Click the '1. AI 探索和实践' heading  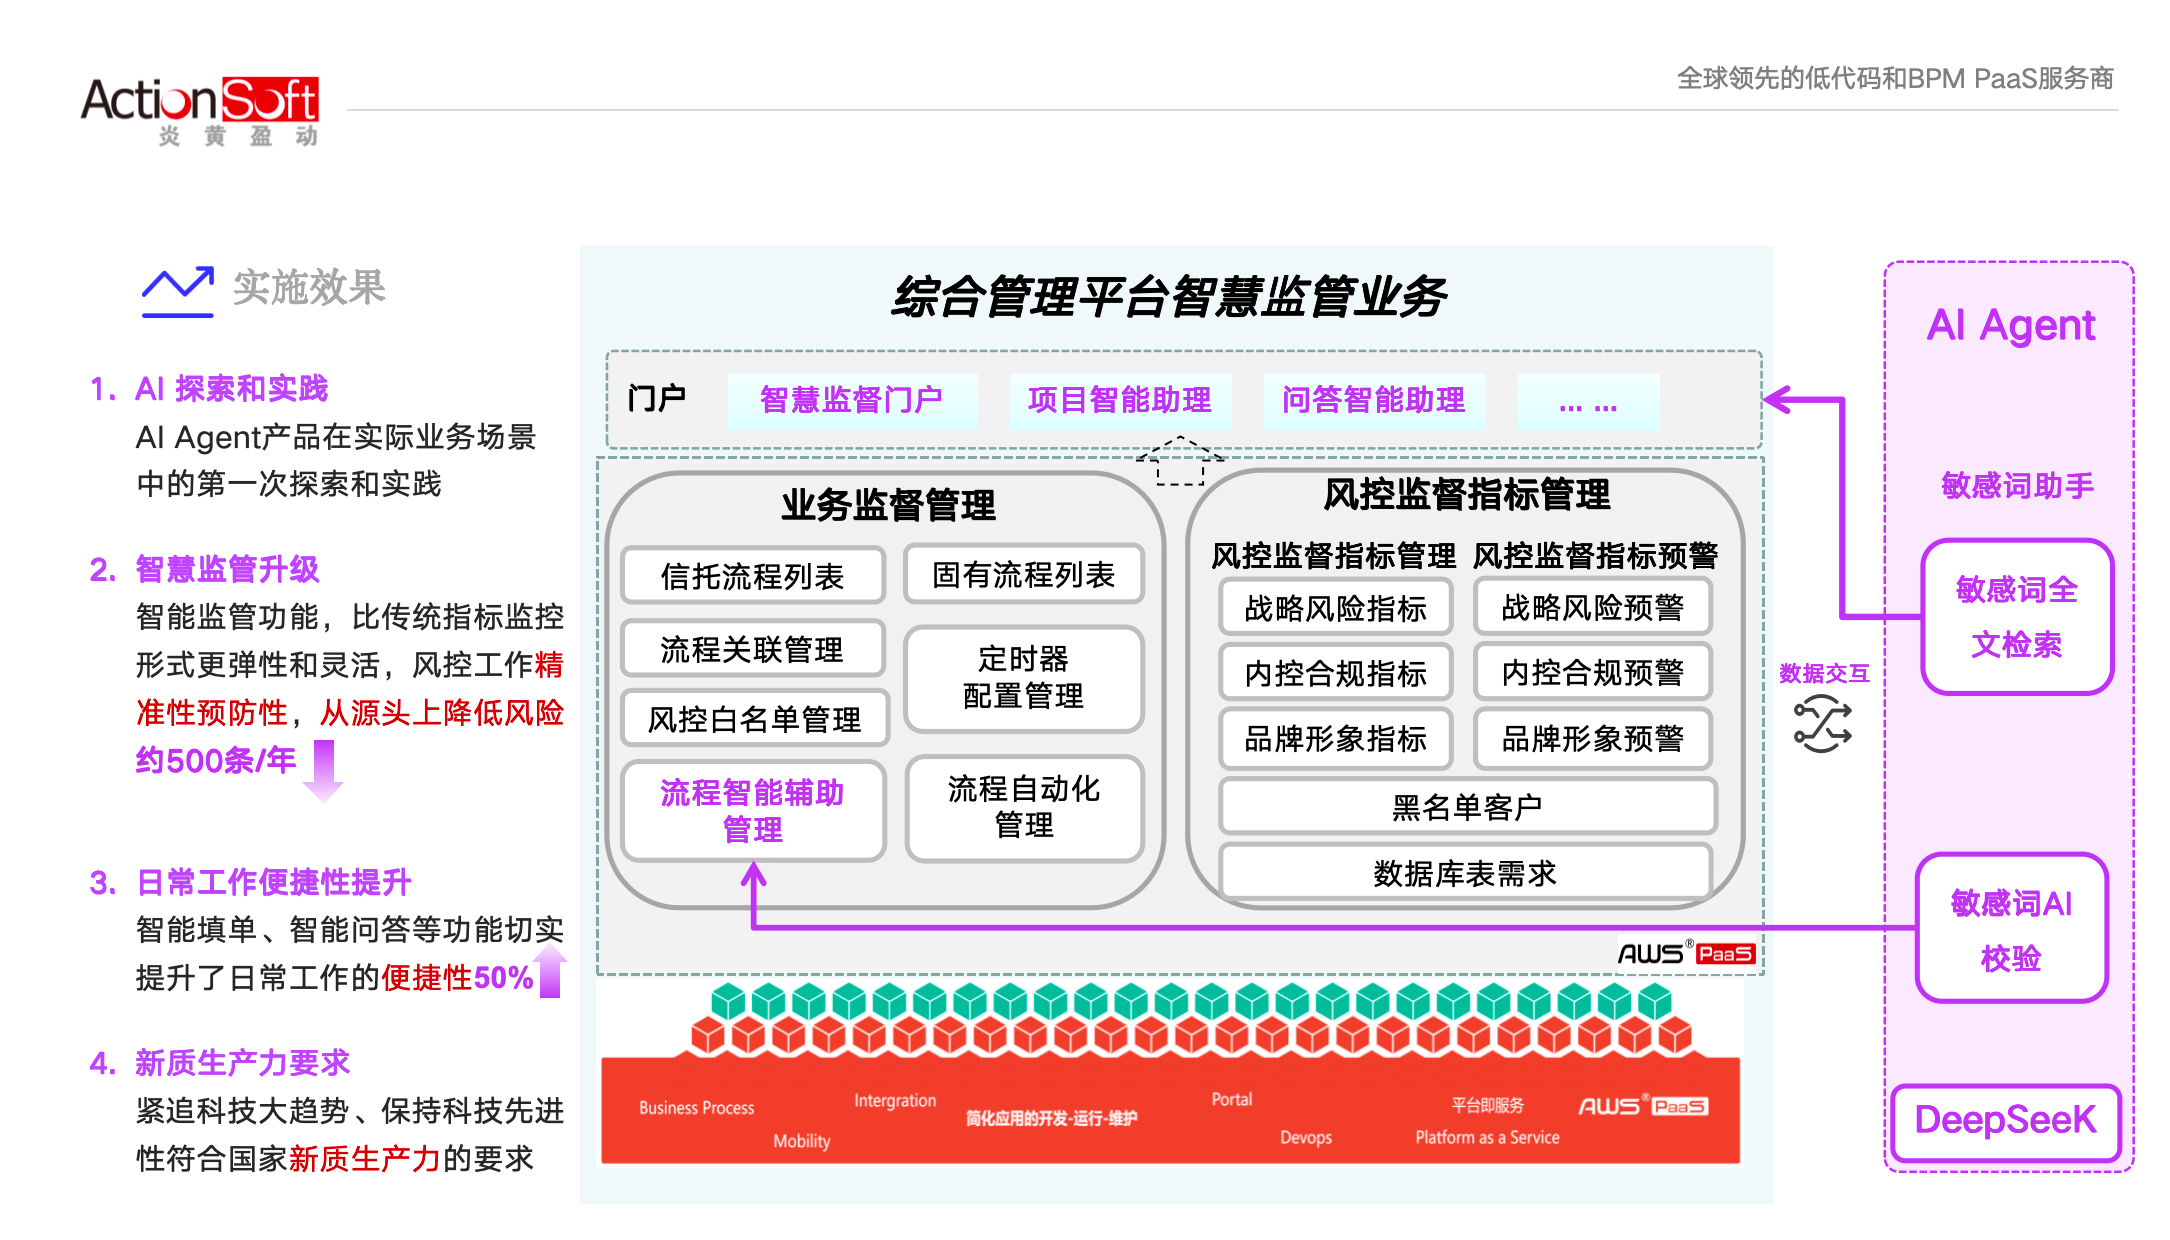209,388
